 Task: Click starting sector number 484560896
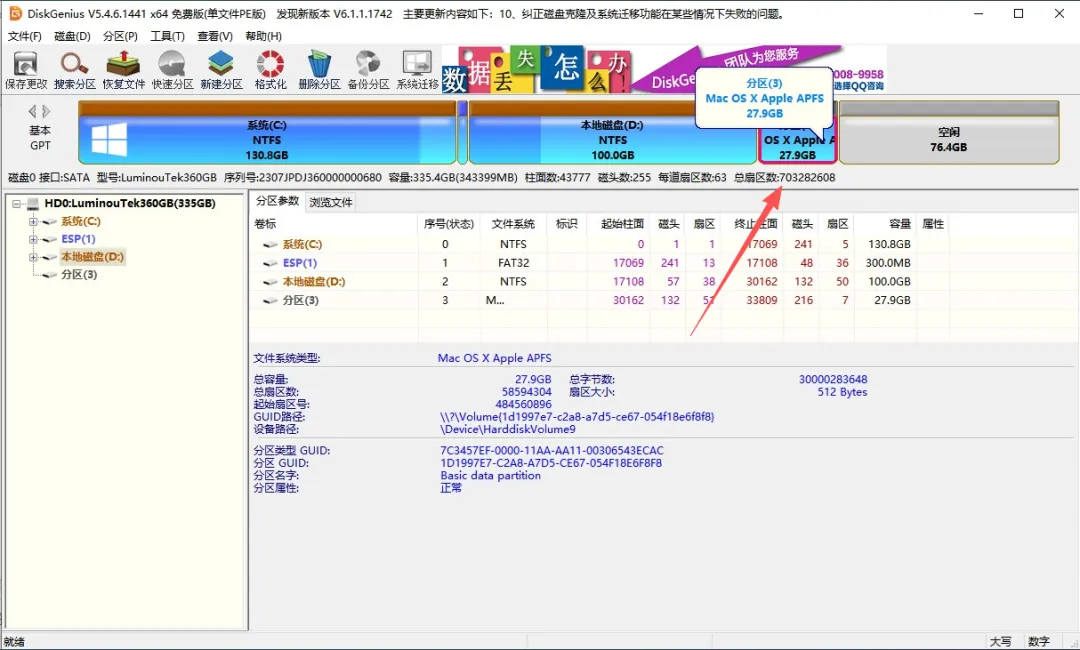pyautogui.click(x=523, y=404)
